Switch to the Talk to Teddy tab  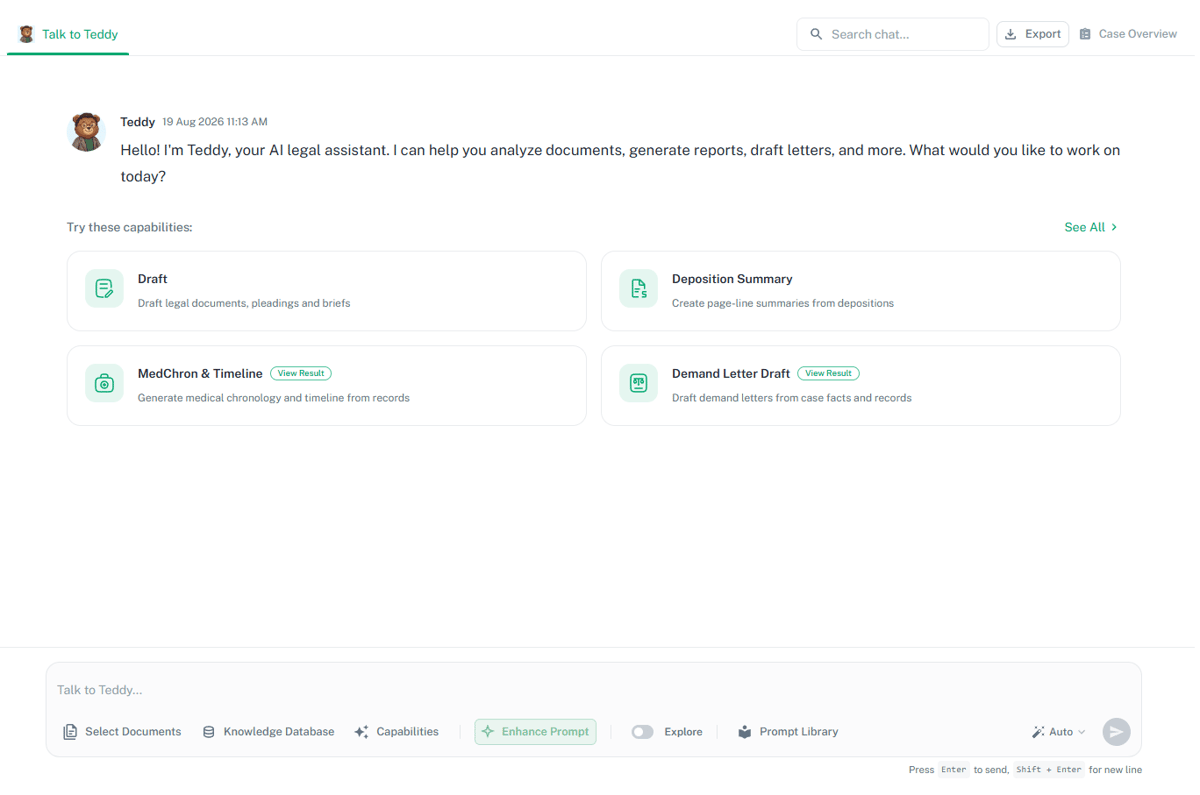pyautogui.click(x=68, y=34)
